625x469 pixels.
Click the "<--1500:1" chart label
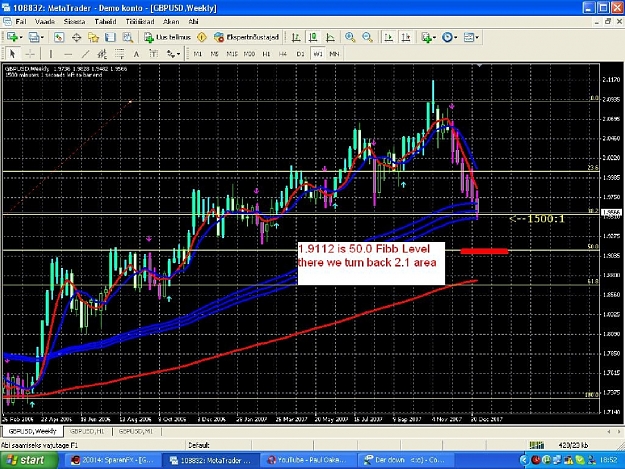click(537, 218)
